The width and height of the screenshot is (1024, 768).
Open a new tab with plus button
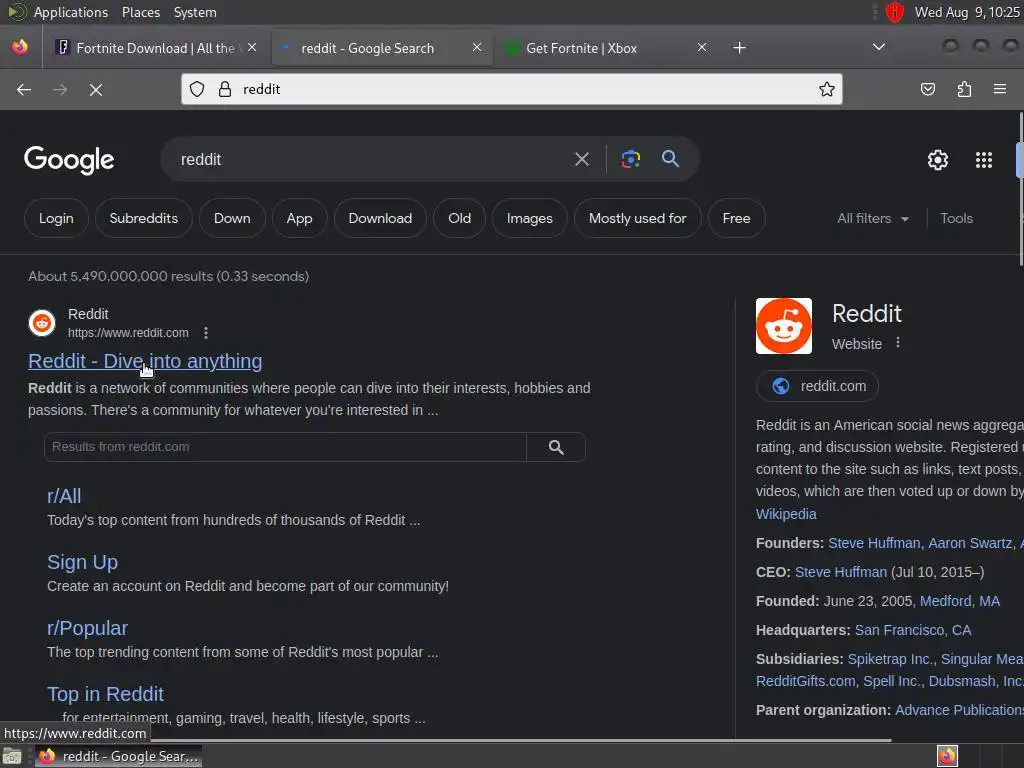point(739,48)
